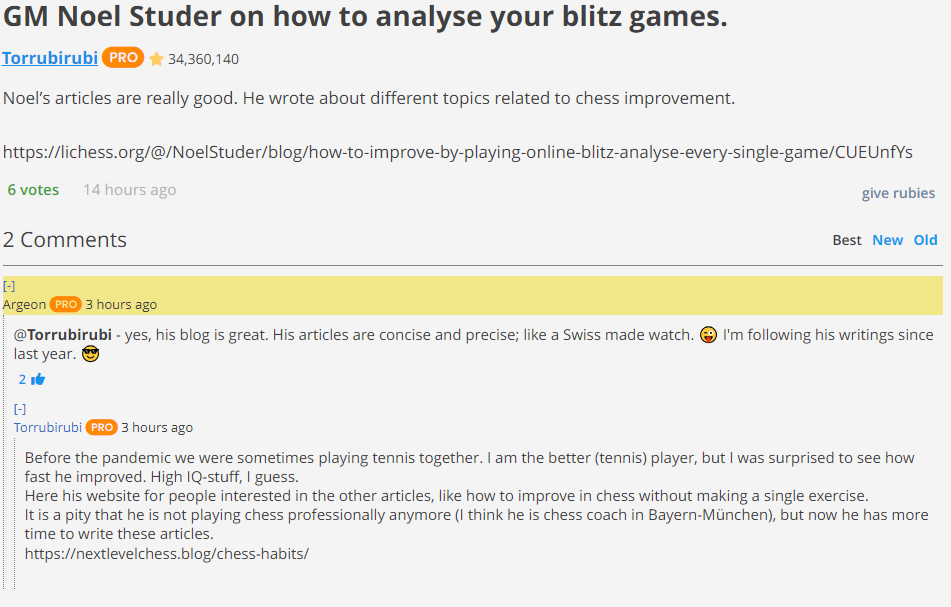Sort comments by New
Image resolution: width=951 pixels, height=607 pixels.
coord(887,240)
